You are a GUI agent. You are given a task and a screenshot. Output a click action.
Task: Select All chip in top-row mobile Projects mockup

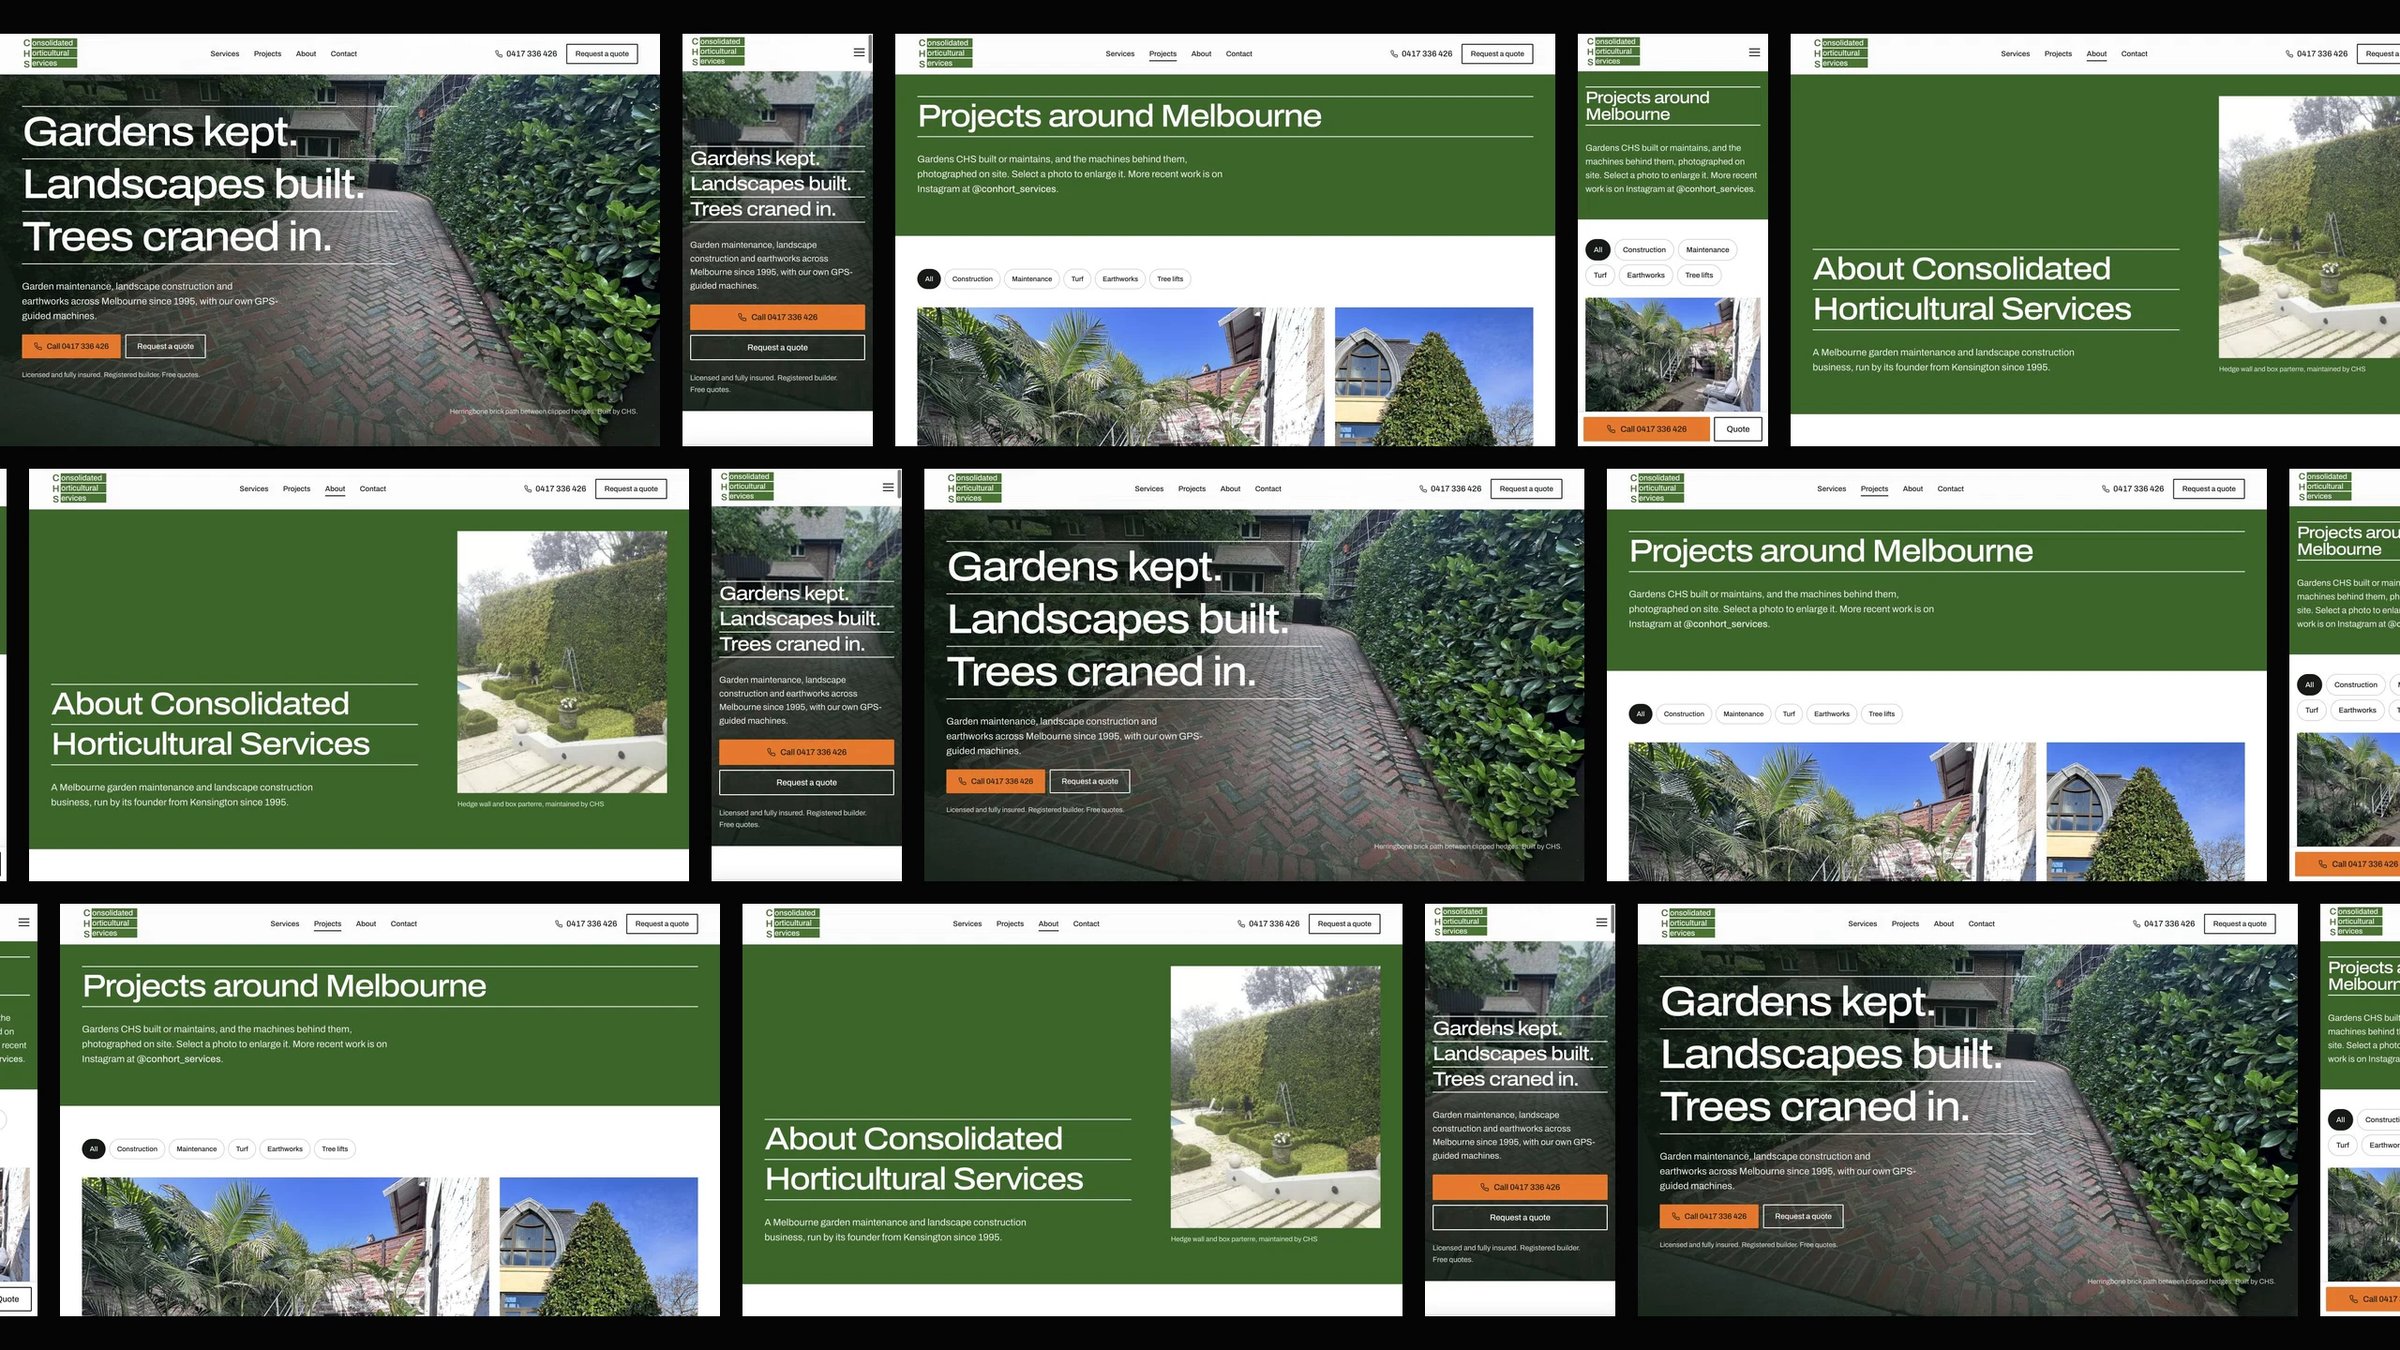1597,250
